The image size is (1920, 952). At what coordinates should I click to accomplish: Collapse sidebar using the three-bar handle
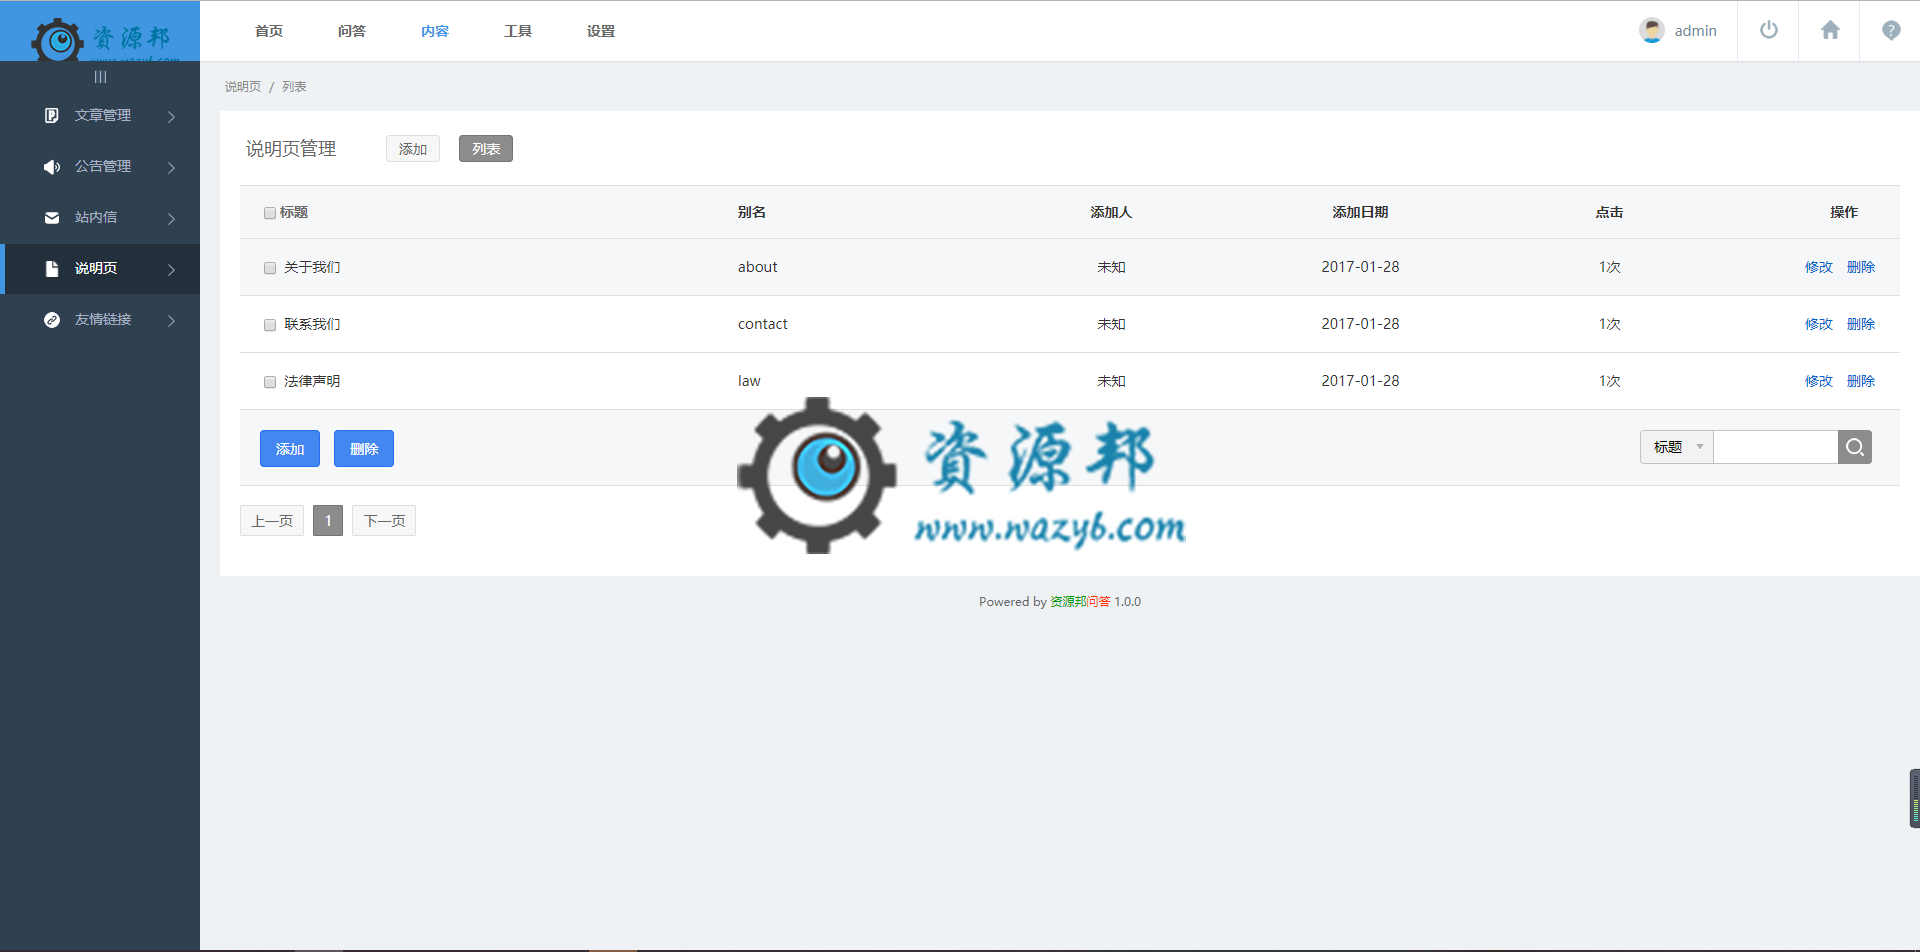pos(100,77)
